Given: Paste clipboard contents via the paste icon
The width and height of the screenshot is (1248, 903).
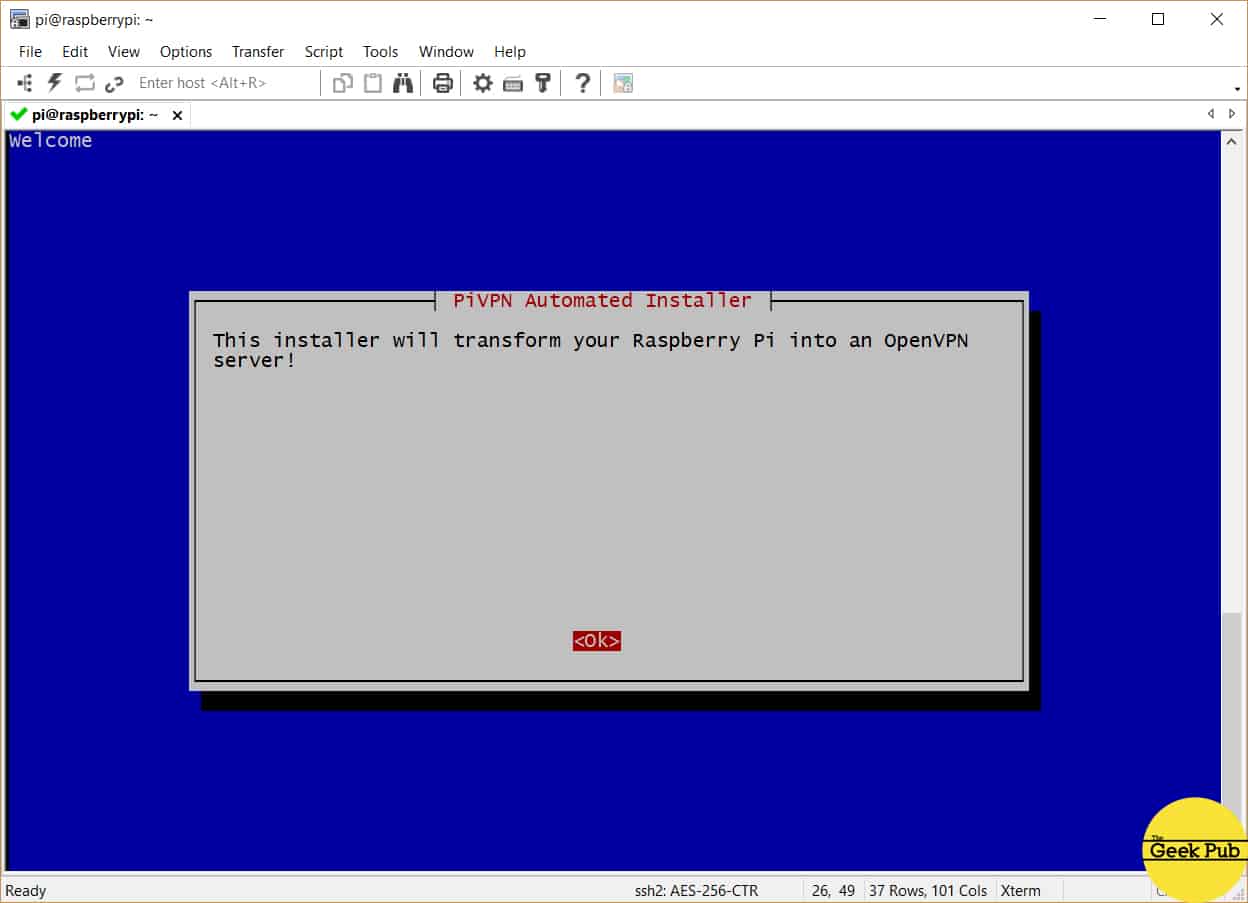Looking at the screenshot, I should pyautogui.click(x=371, y=83).
